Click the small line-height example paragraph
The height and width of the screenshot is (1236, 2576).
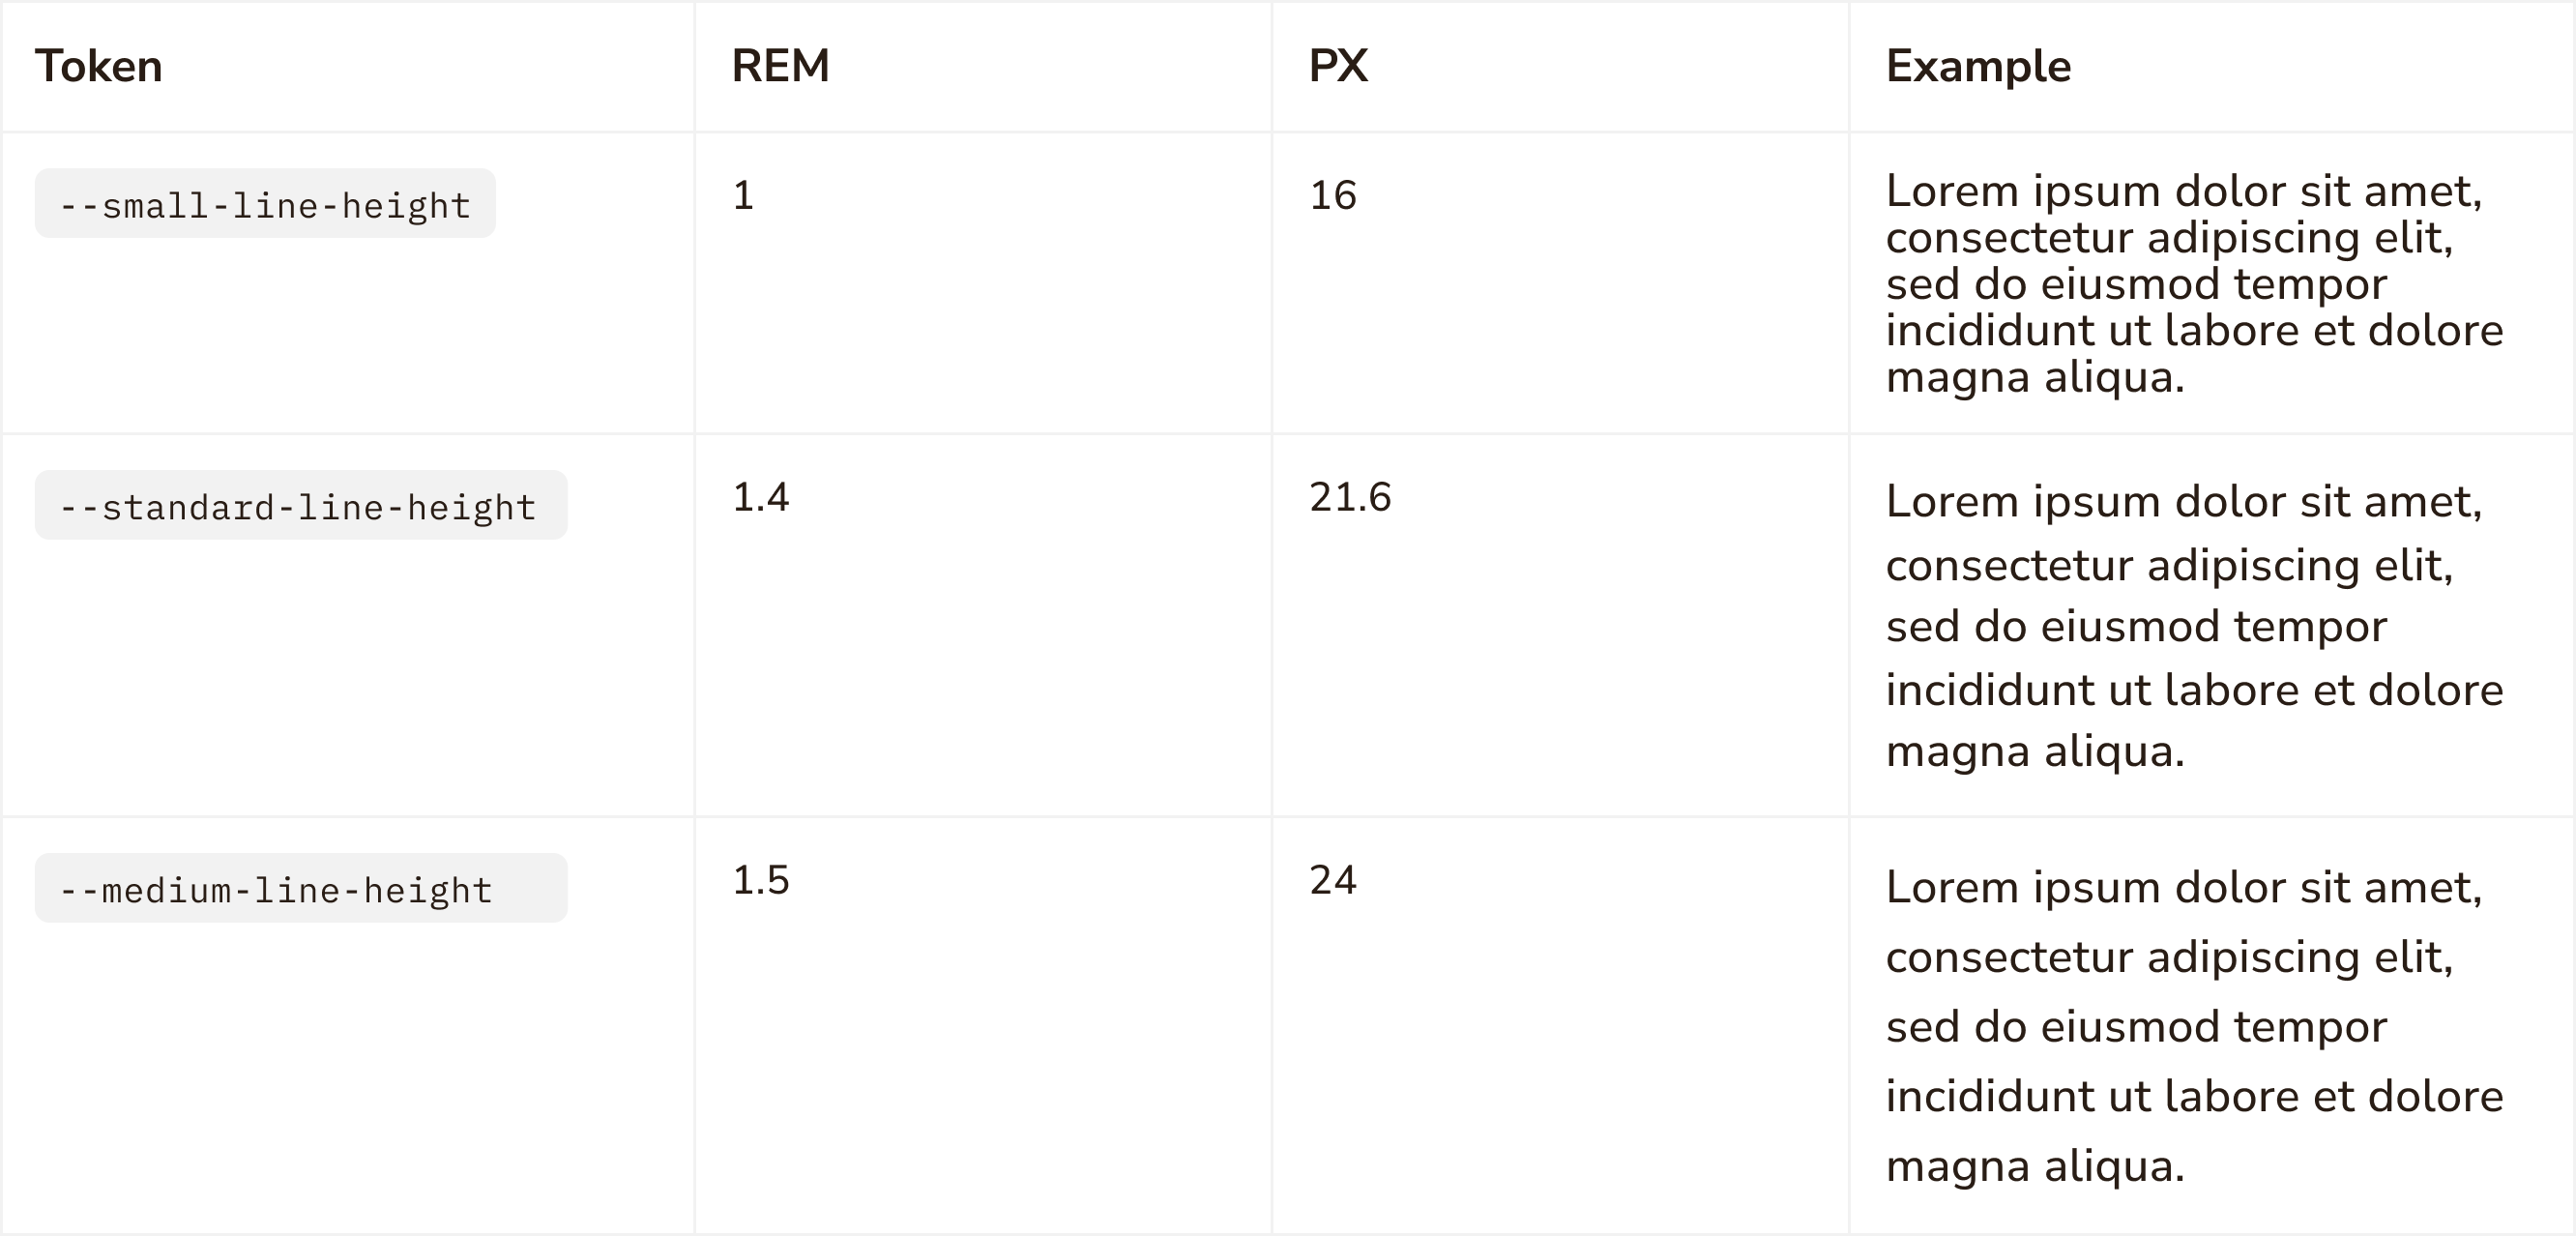coord(2193,284)
